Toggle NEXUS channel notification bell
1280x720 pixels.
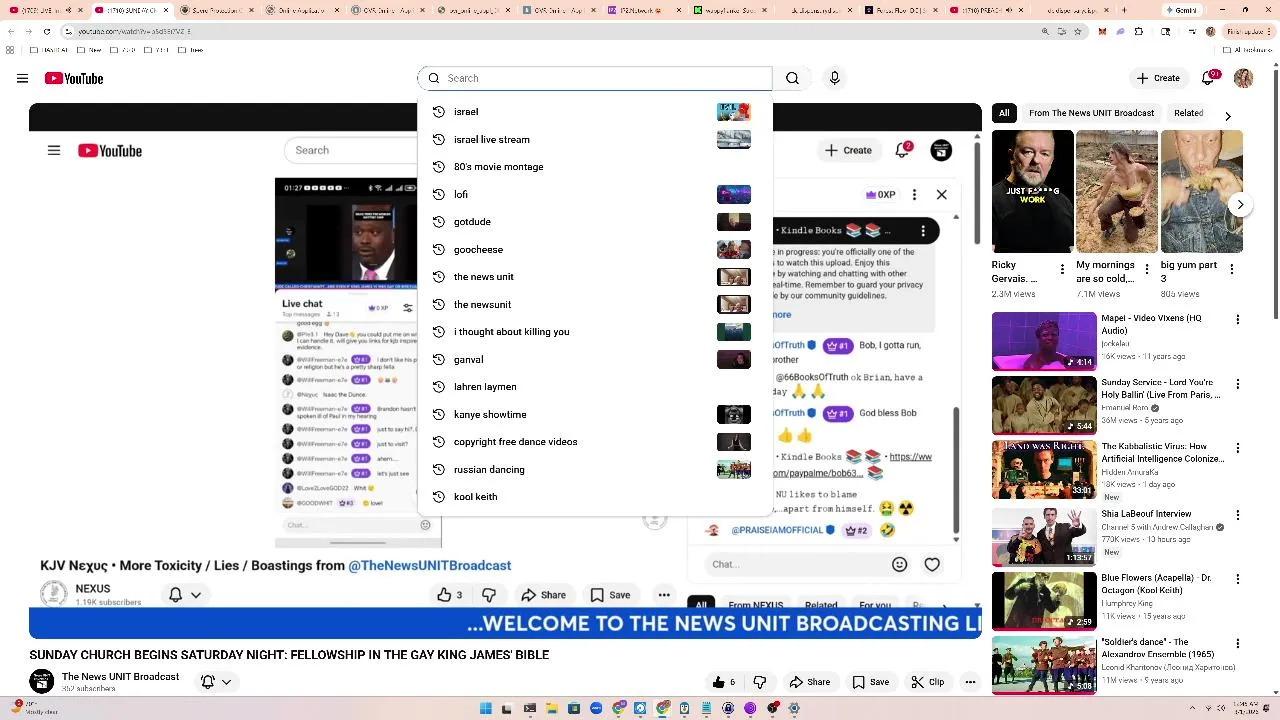tap(176, 595)
